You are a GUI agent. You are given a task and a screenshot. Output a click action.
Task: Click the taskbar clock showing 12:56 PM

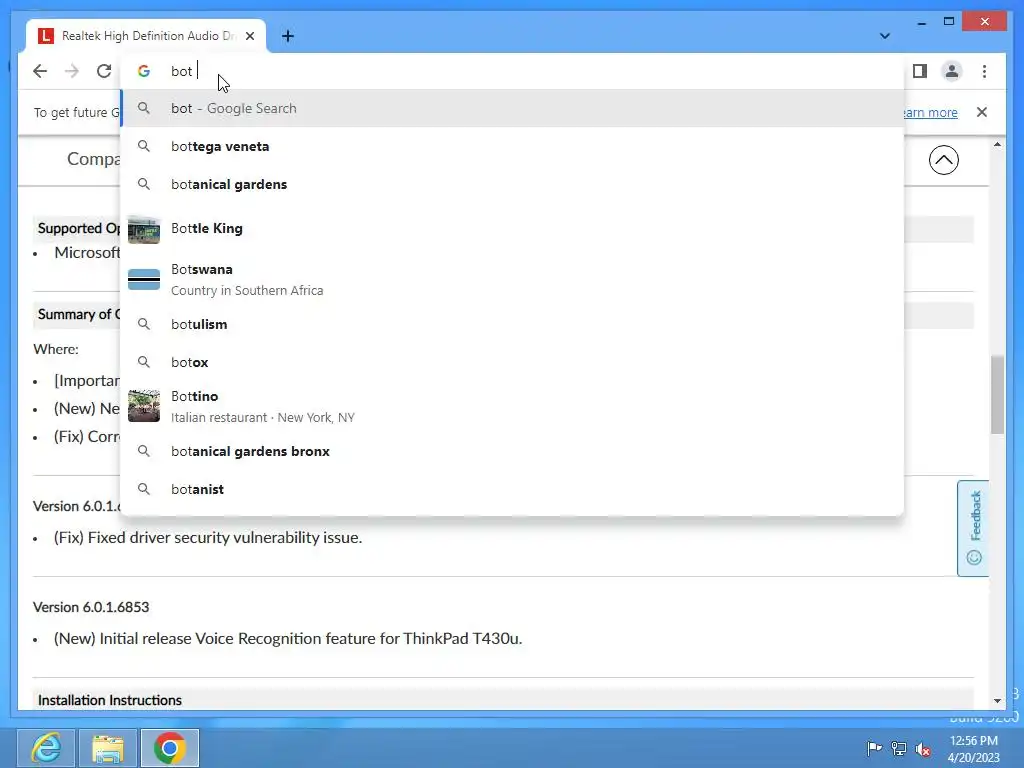point(973,748)
